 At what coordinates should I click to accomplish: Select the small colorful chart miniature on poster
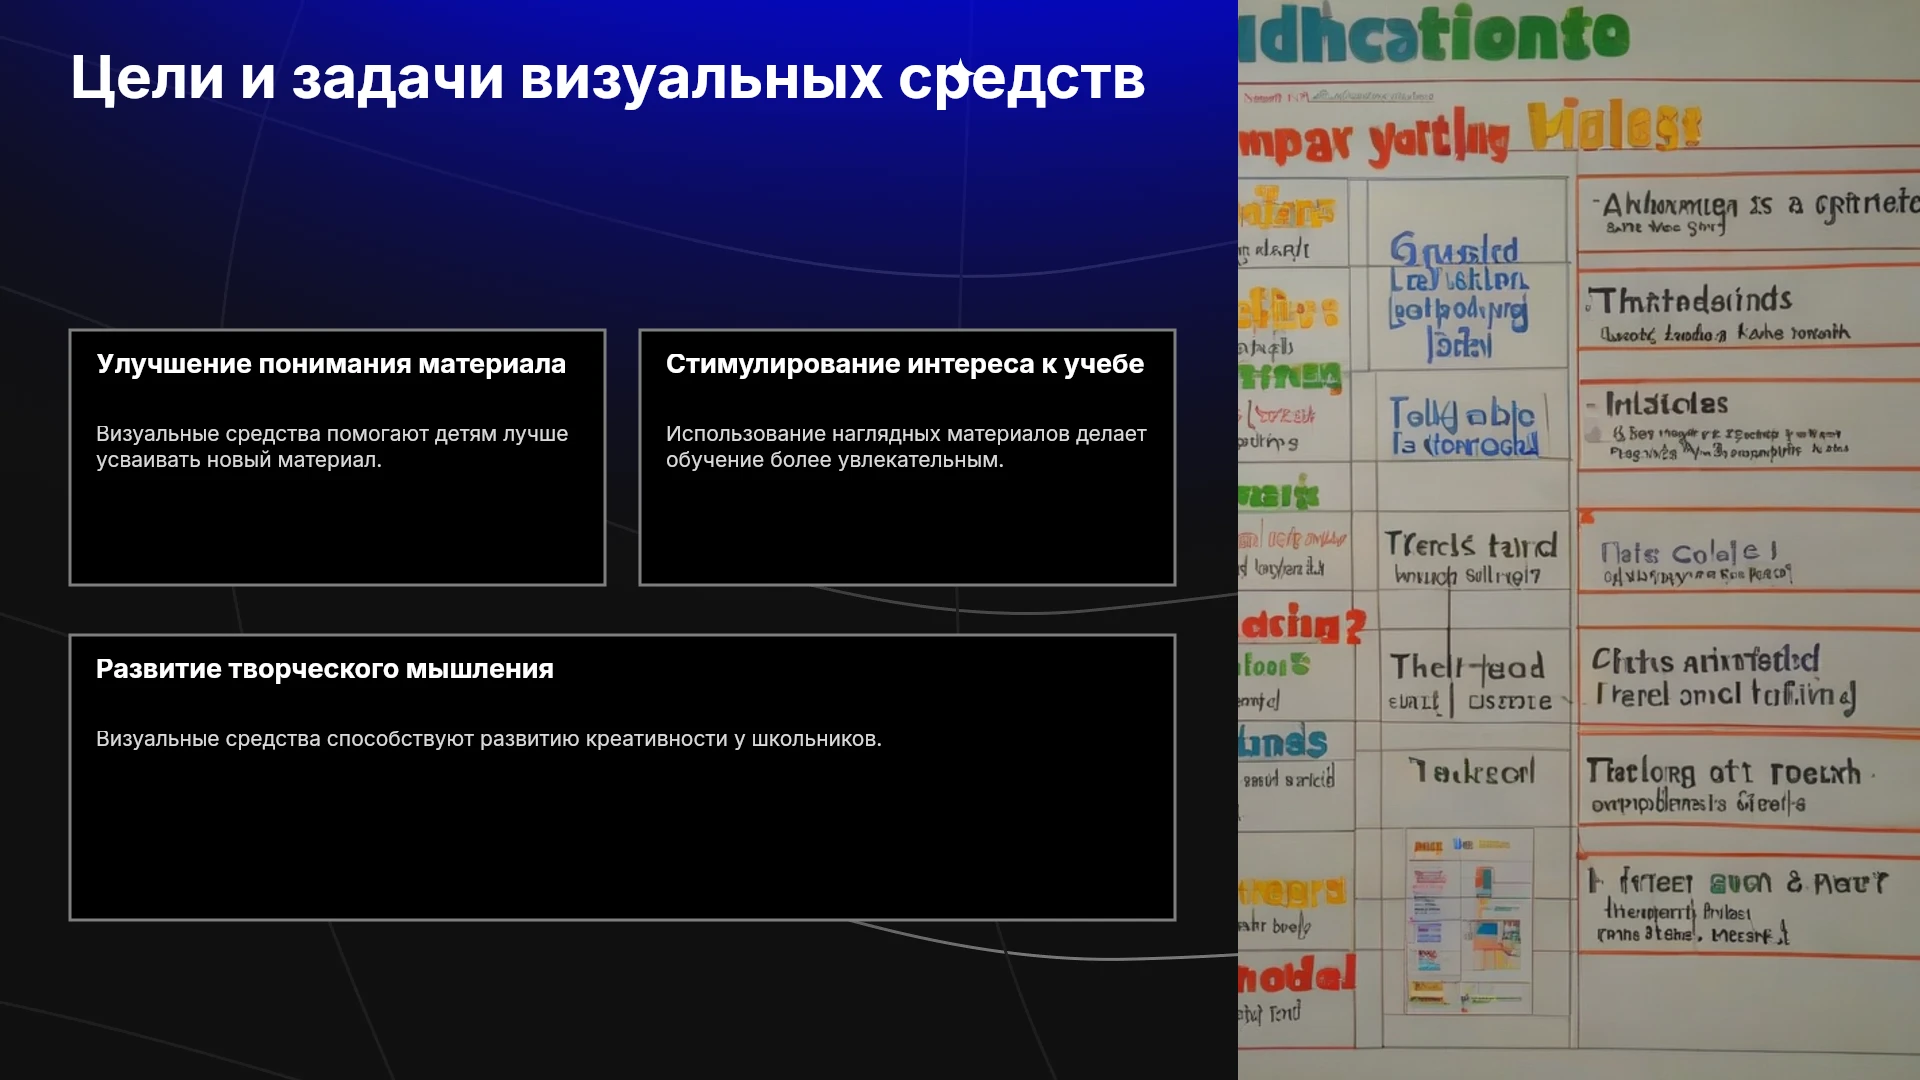[x=1469, y=921]
